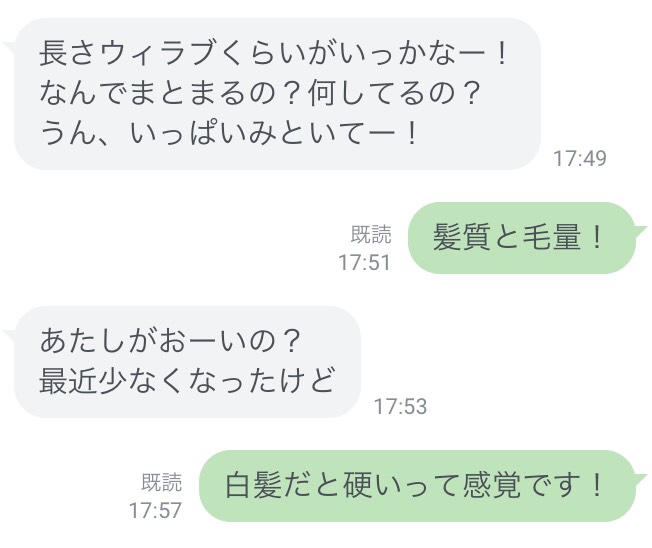This screenshot has height=548, width=652.
Task: Click the line "うん、いっぱいみといてー！"
Action: point(230,134)
